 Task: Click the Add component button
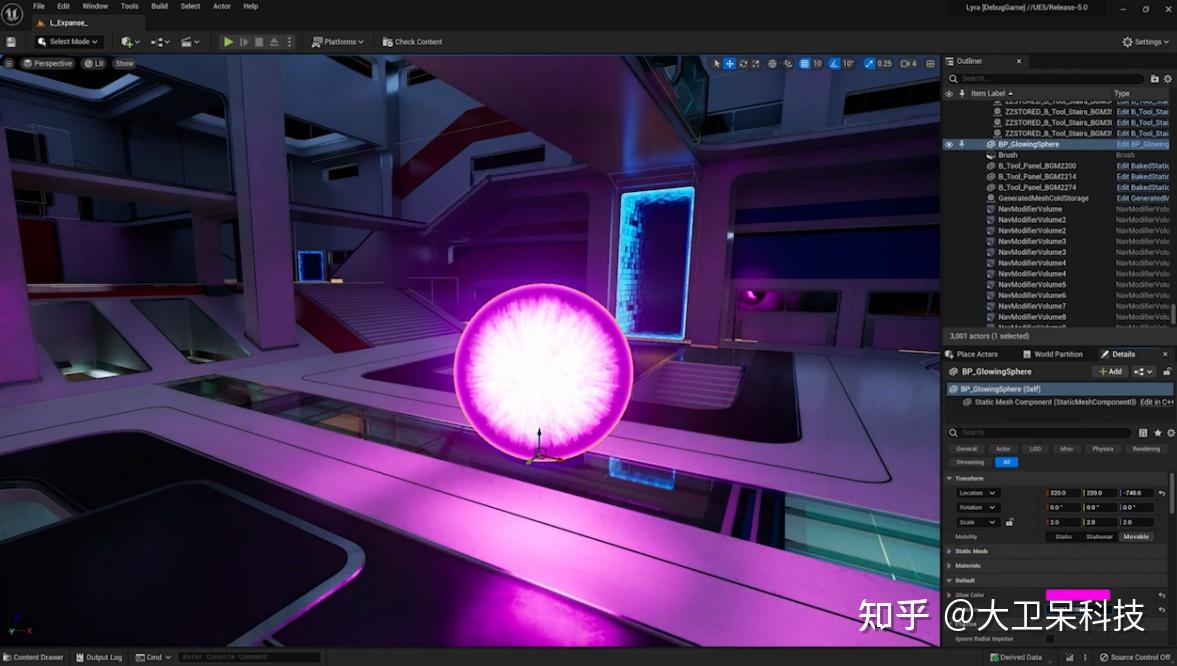[x=1110, y=372]
